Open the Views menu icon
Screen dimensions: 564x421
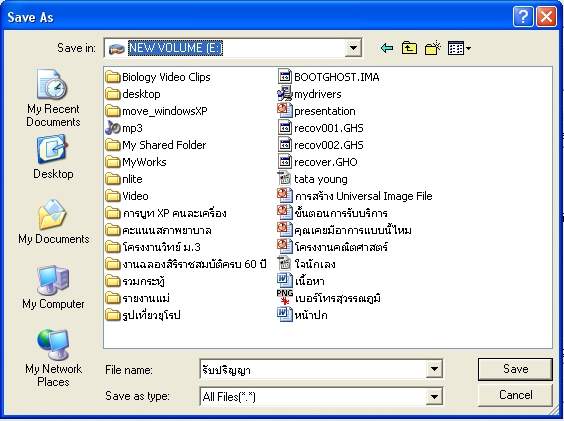459,48
